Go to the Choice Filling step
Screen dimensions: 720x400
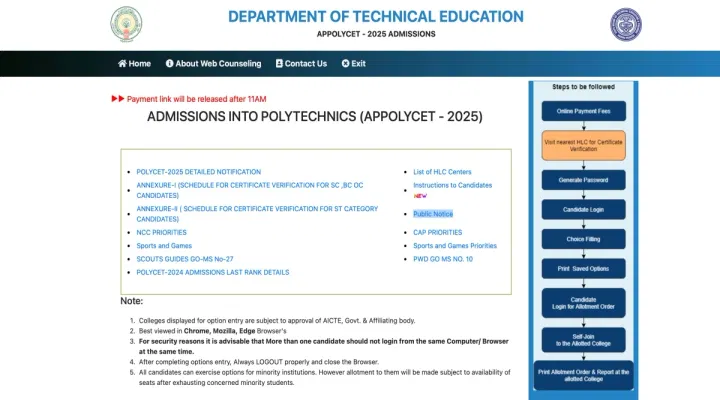coord(583,240)
